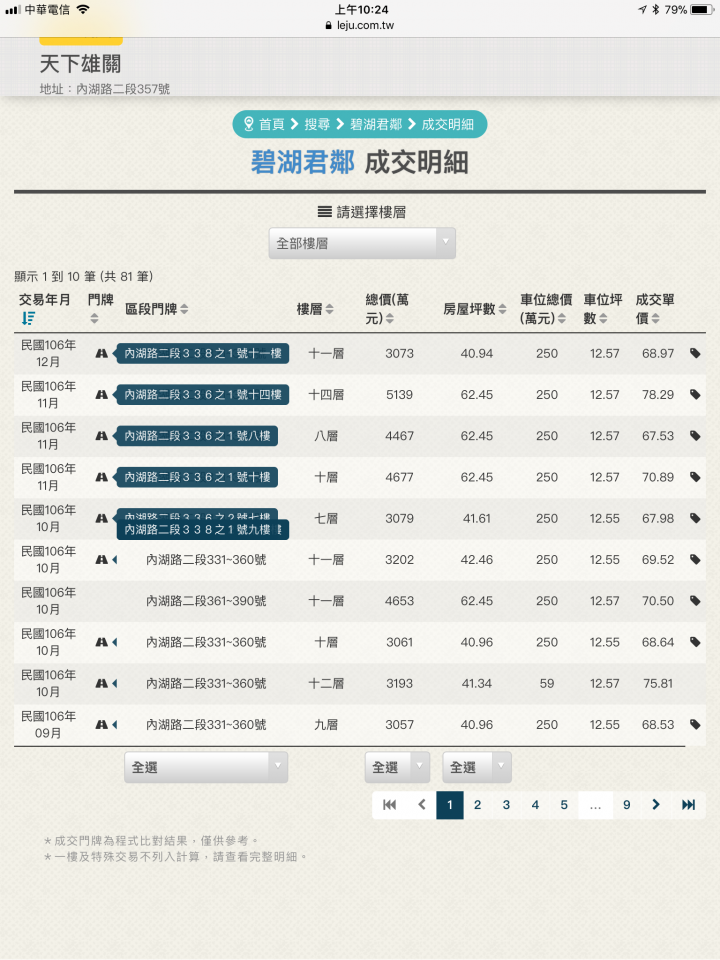Screen dimensions: 720x960
Task: Click the tag icon for the 3073 price row
Action: tap(695, 353)
